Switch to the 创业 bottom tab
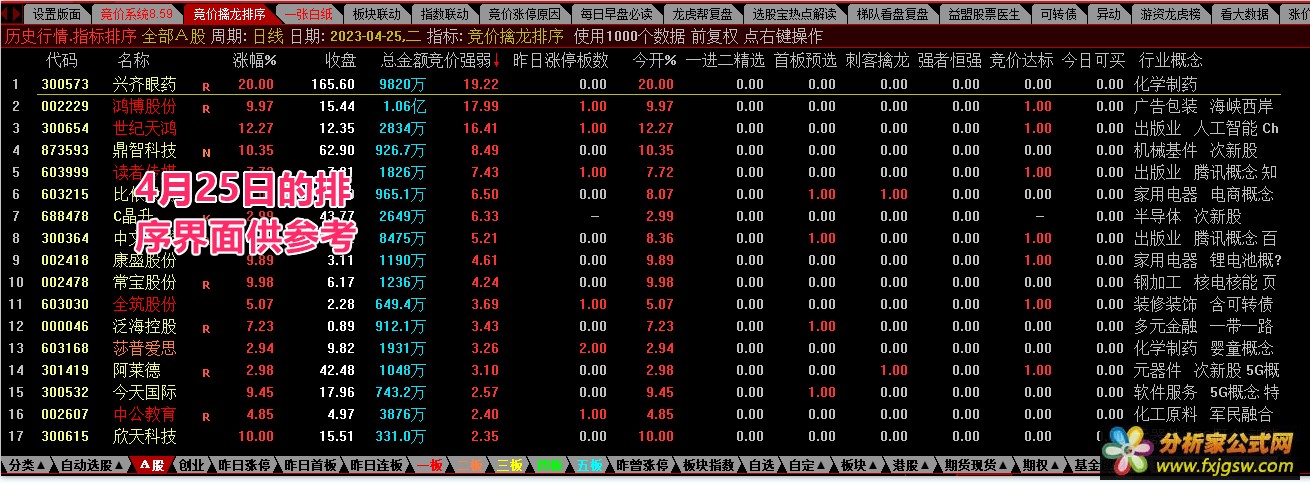 click(x=192, y=466)
